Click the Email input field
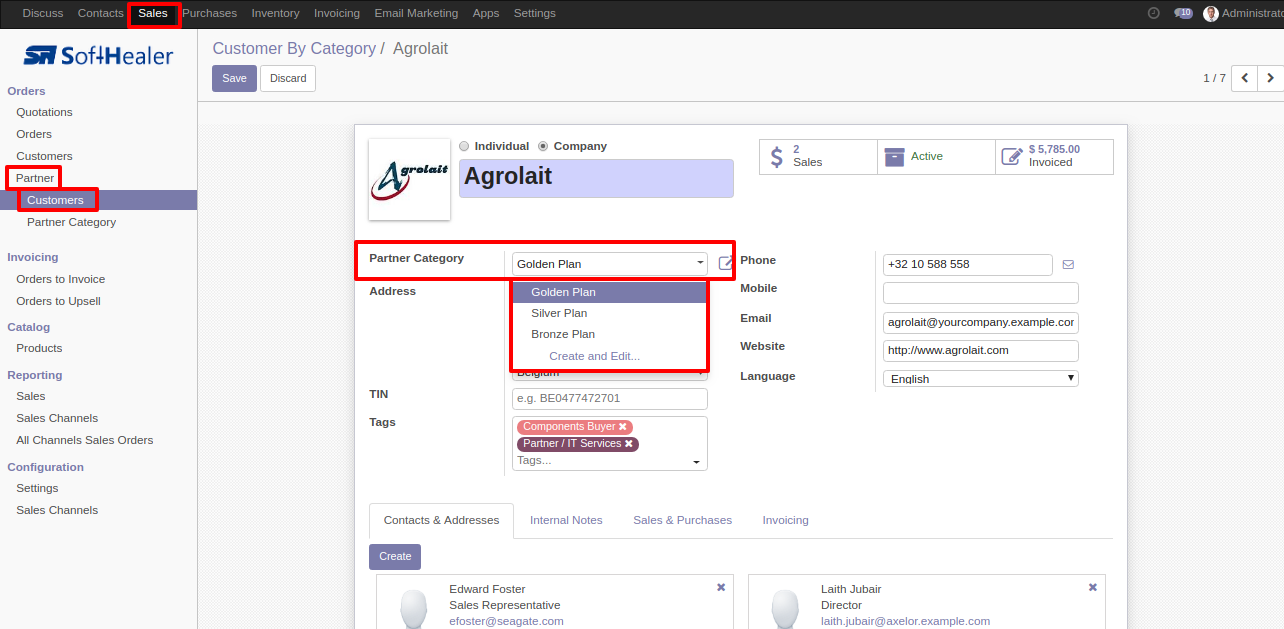Image resolution: width=1284 pixels, height=629 pixels. click(981, 323)
